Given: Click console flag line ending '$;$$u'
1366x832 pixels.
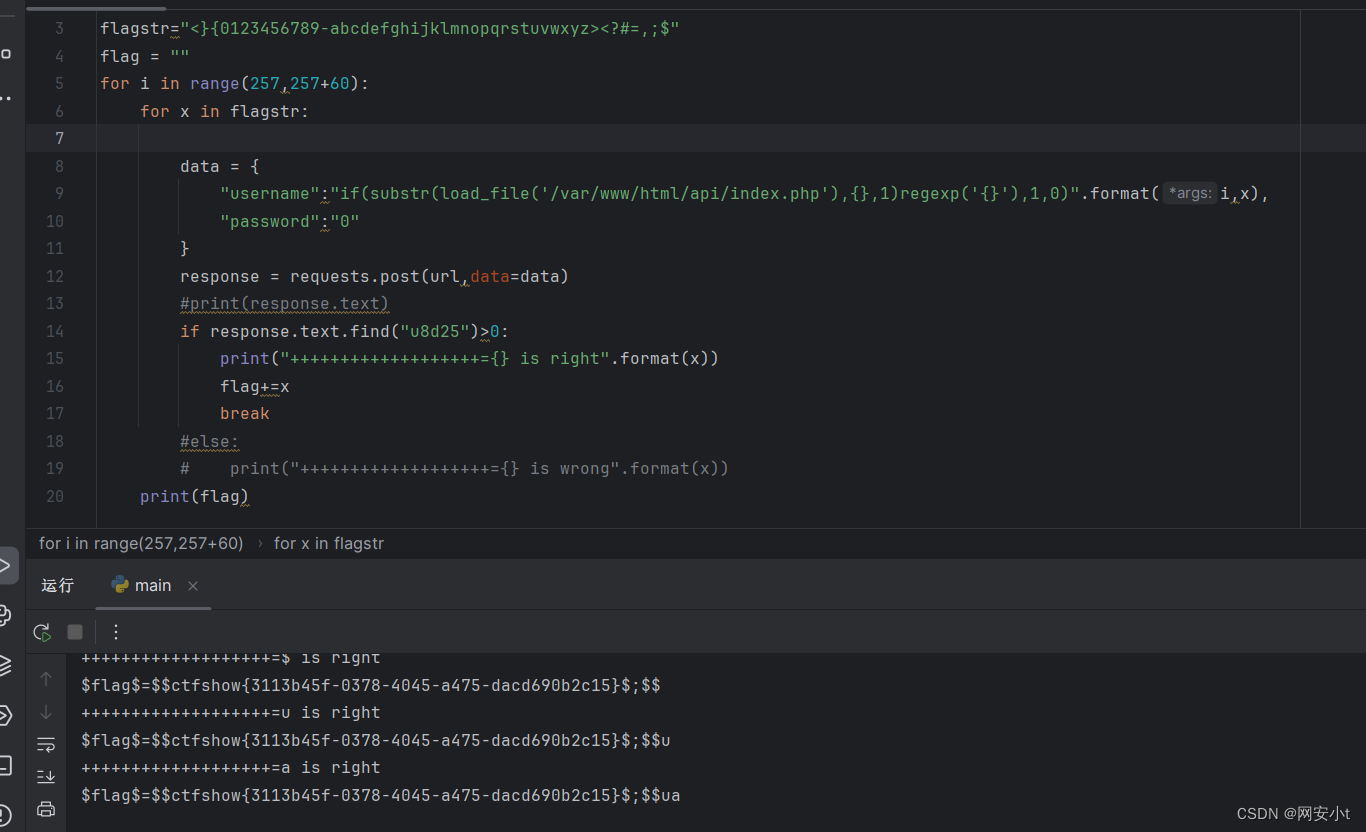Looking at the screenshot, I should 376,740.
